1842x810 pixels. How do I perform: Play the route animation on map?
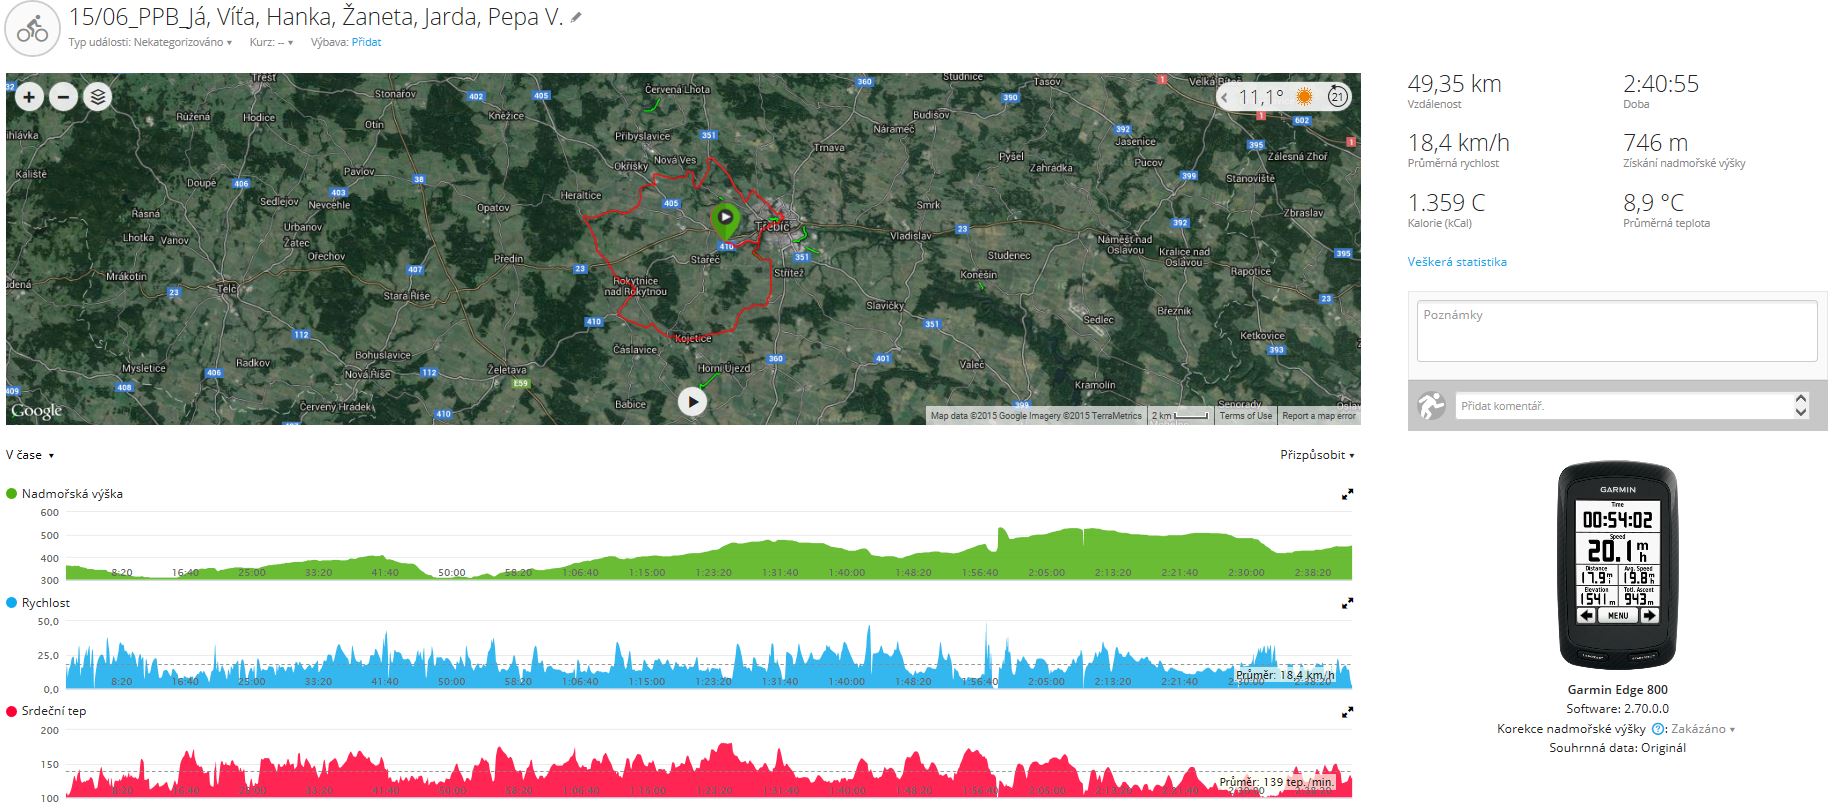692,401
